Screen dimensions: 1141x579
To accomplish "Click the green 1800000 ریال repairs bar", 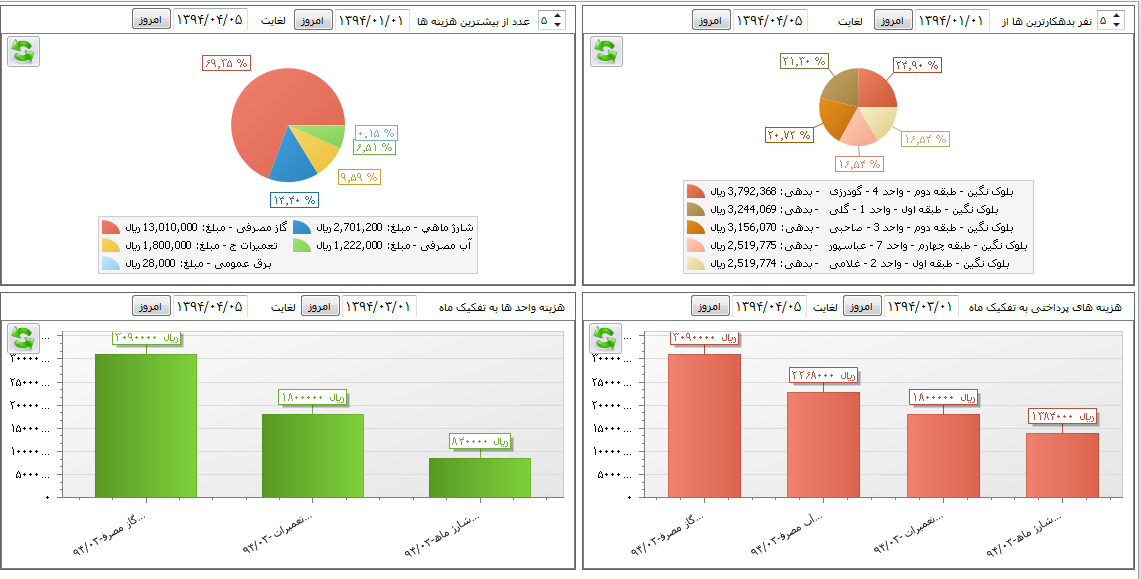I will pyautogui.click(x=312, y=455).
